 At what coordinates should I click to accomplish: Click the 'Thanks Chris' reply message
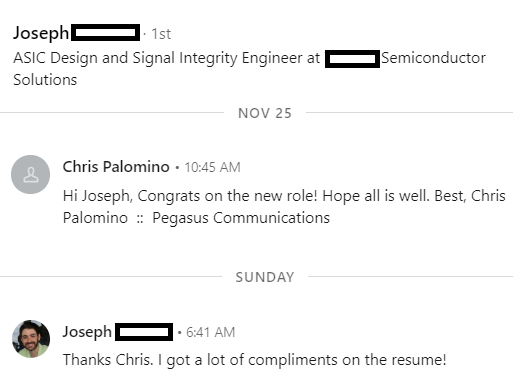(254, 360)
